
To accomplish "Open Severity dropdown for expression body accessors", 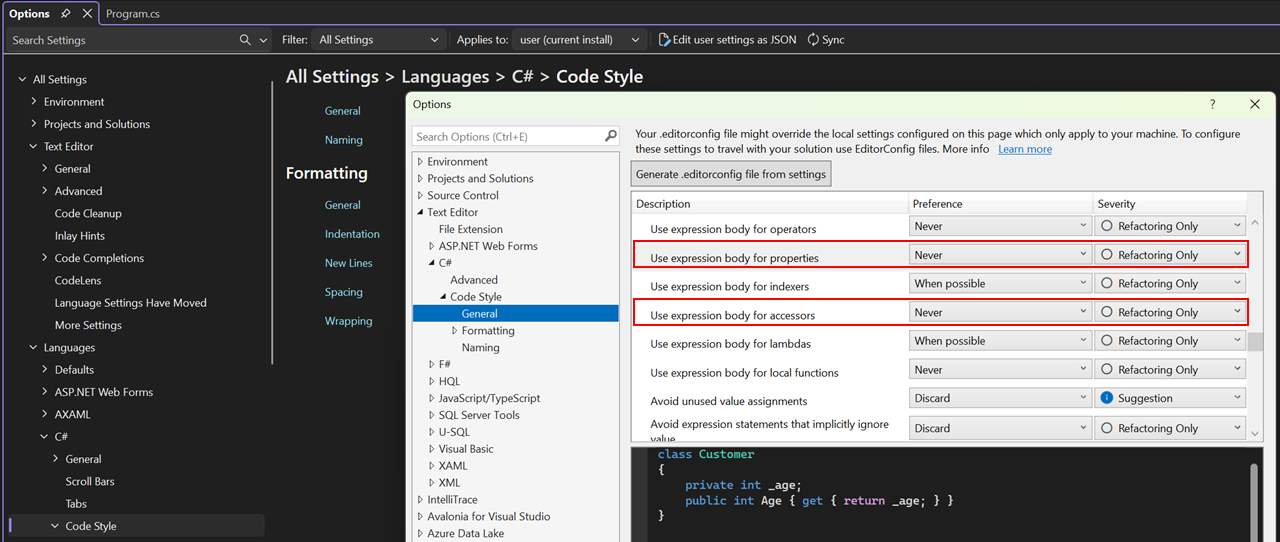I will (x=1171, y=313).
